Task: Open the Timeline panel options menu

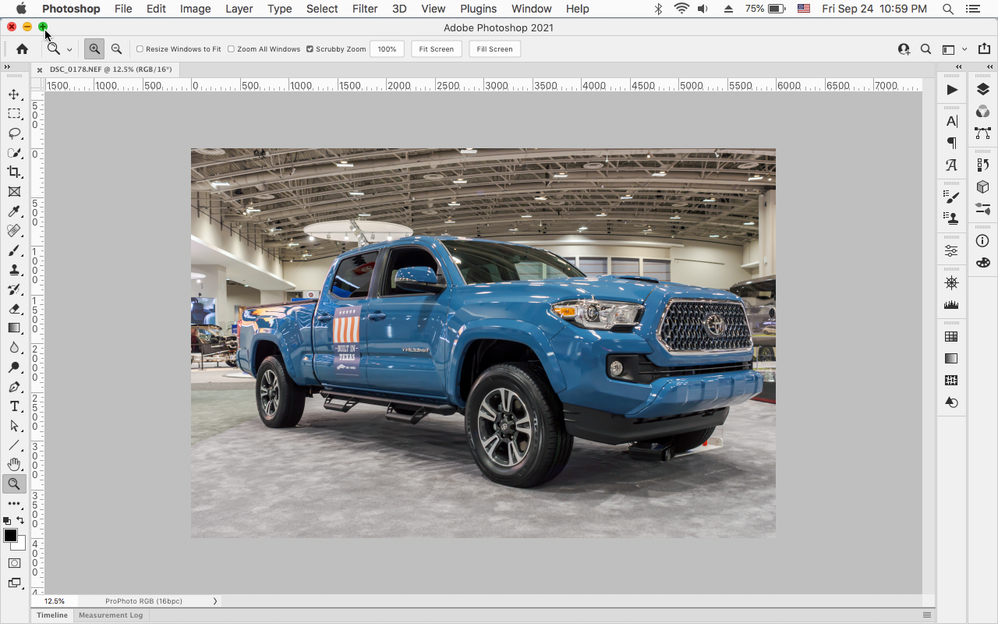Action: [927, 615]
